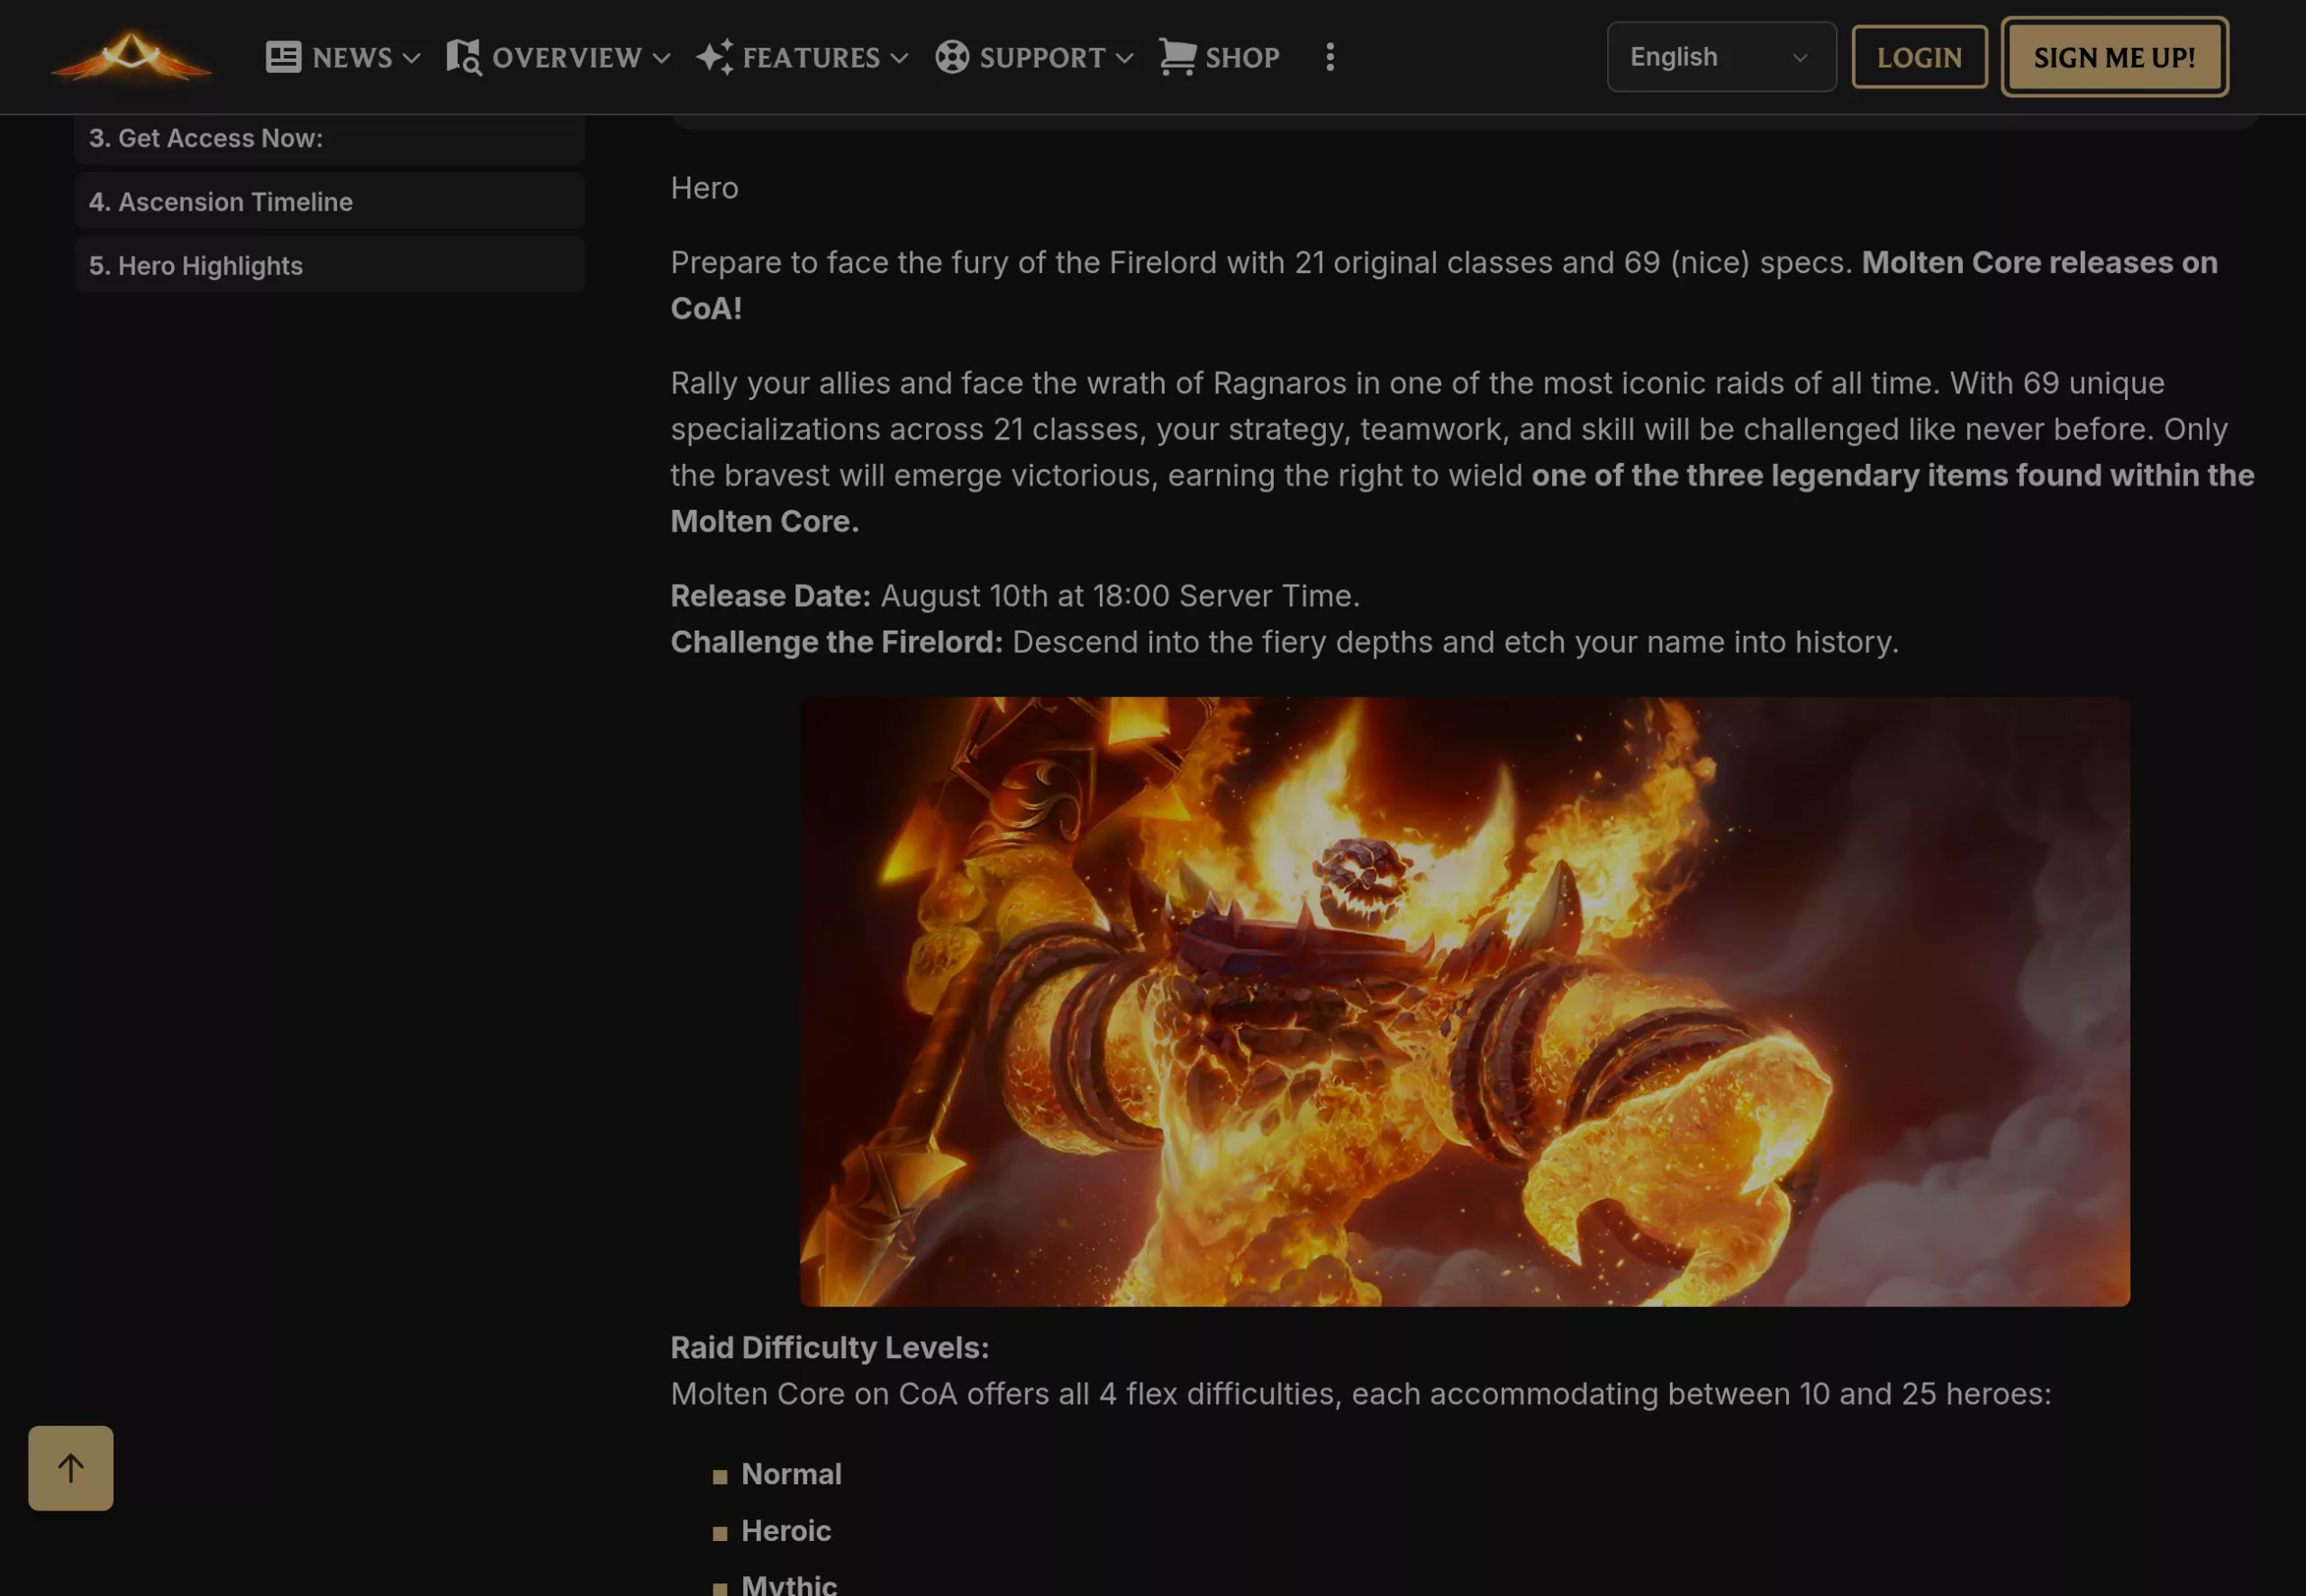Screen dimensions: 2306x1596
Task: Click the Support lifebuoy icon
Action: [952, 57]
